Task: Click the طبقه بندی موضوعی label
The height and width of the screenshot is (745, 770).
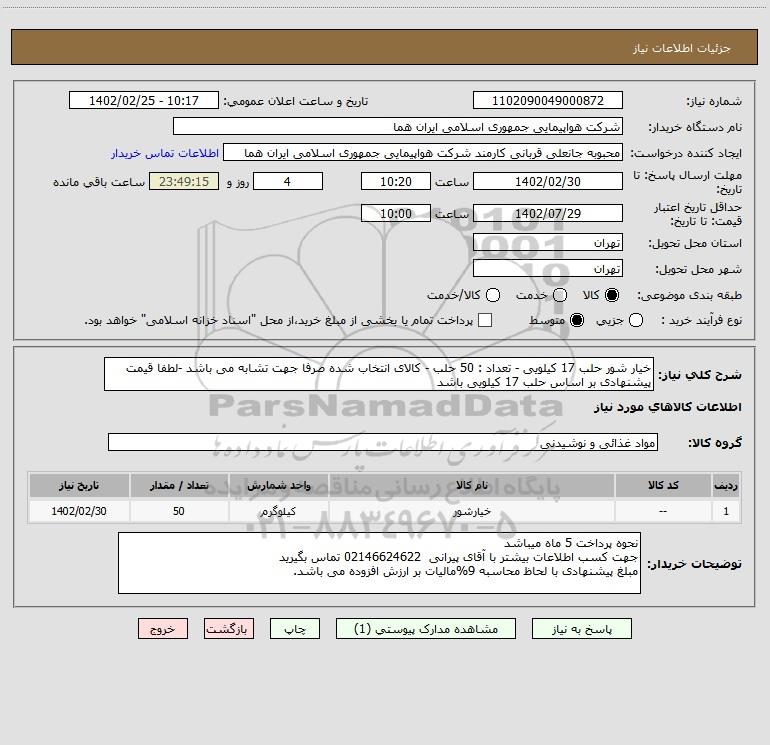Action: click(689, 295)
